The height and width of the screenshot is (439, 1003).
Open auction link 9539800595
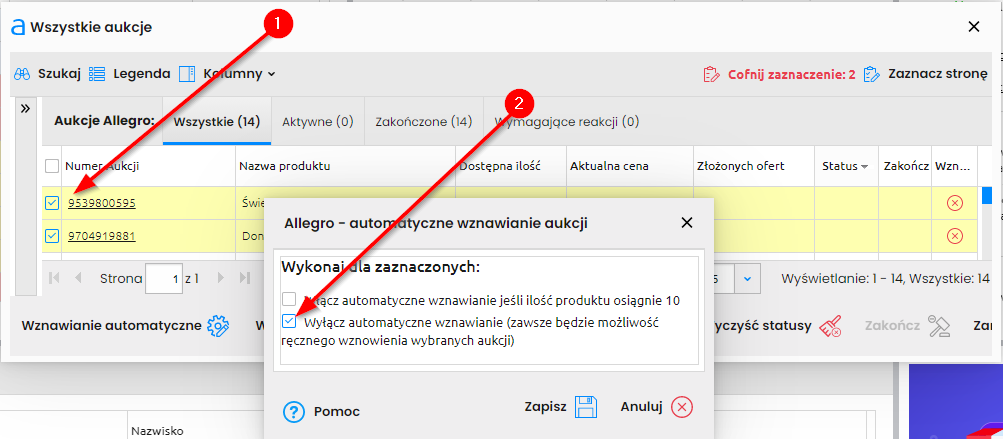point(102,204)
